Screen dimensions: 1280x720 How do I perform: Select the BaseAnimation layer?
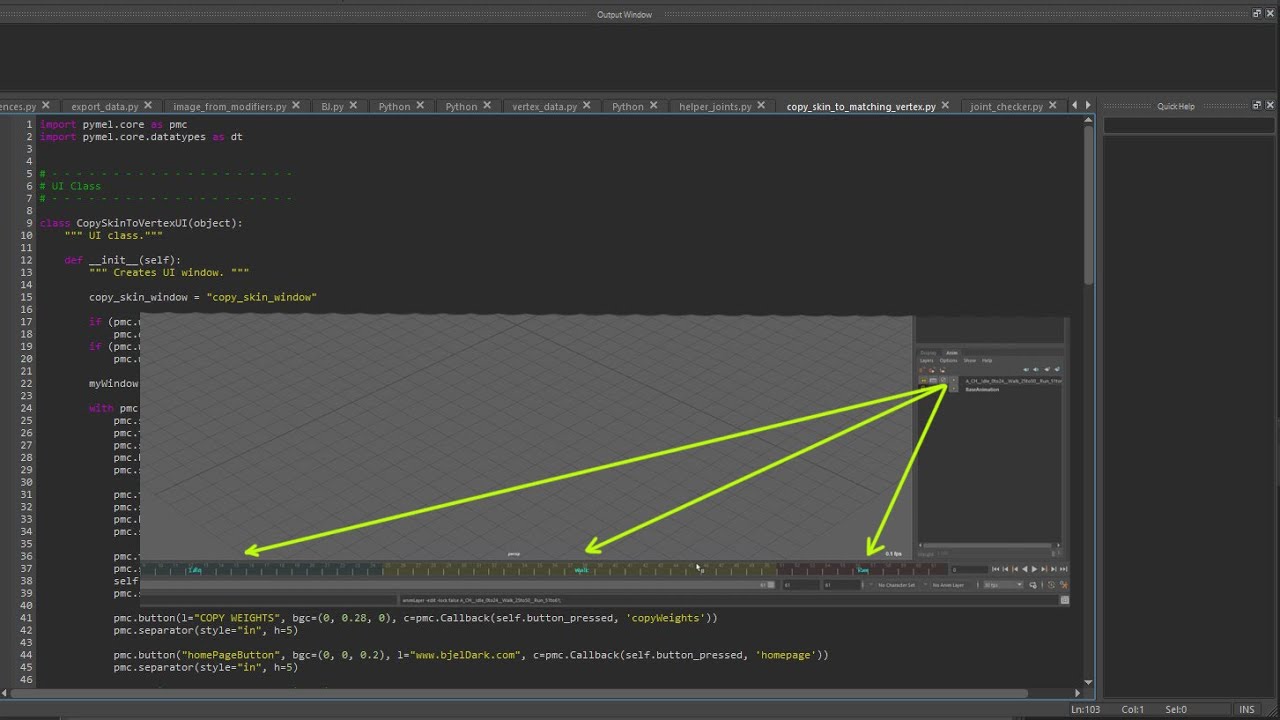[x=982, y=389]
